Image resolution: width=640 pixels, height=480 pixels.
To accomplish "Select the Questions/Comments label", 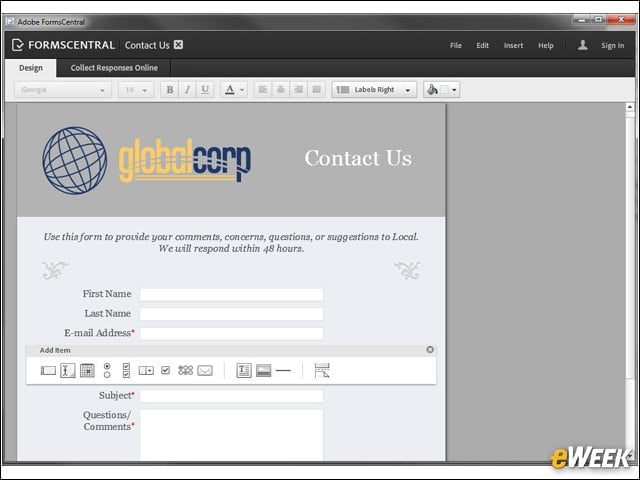I will (109, 421).
